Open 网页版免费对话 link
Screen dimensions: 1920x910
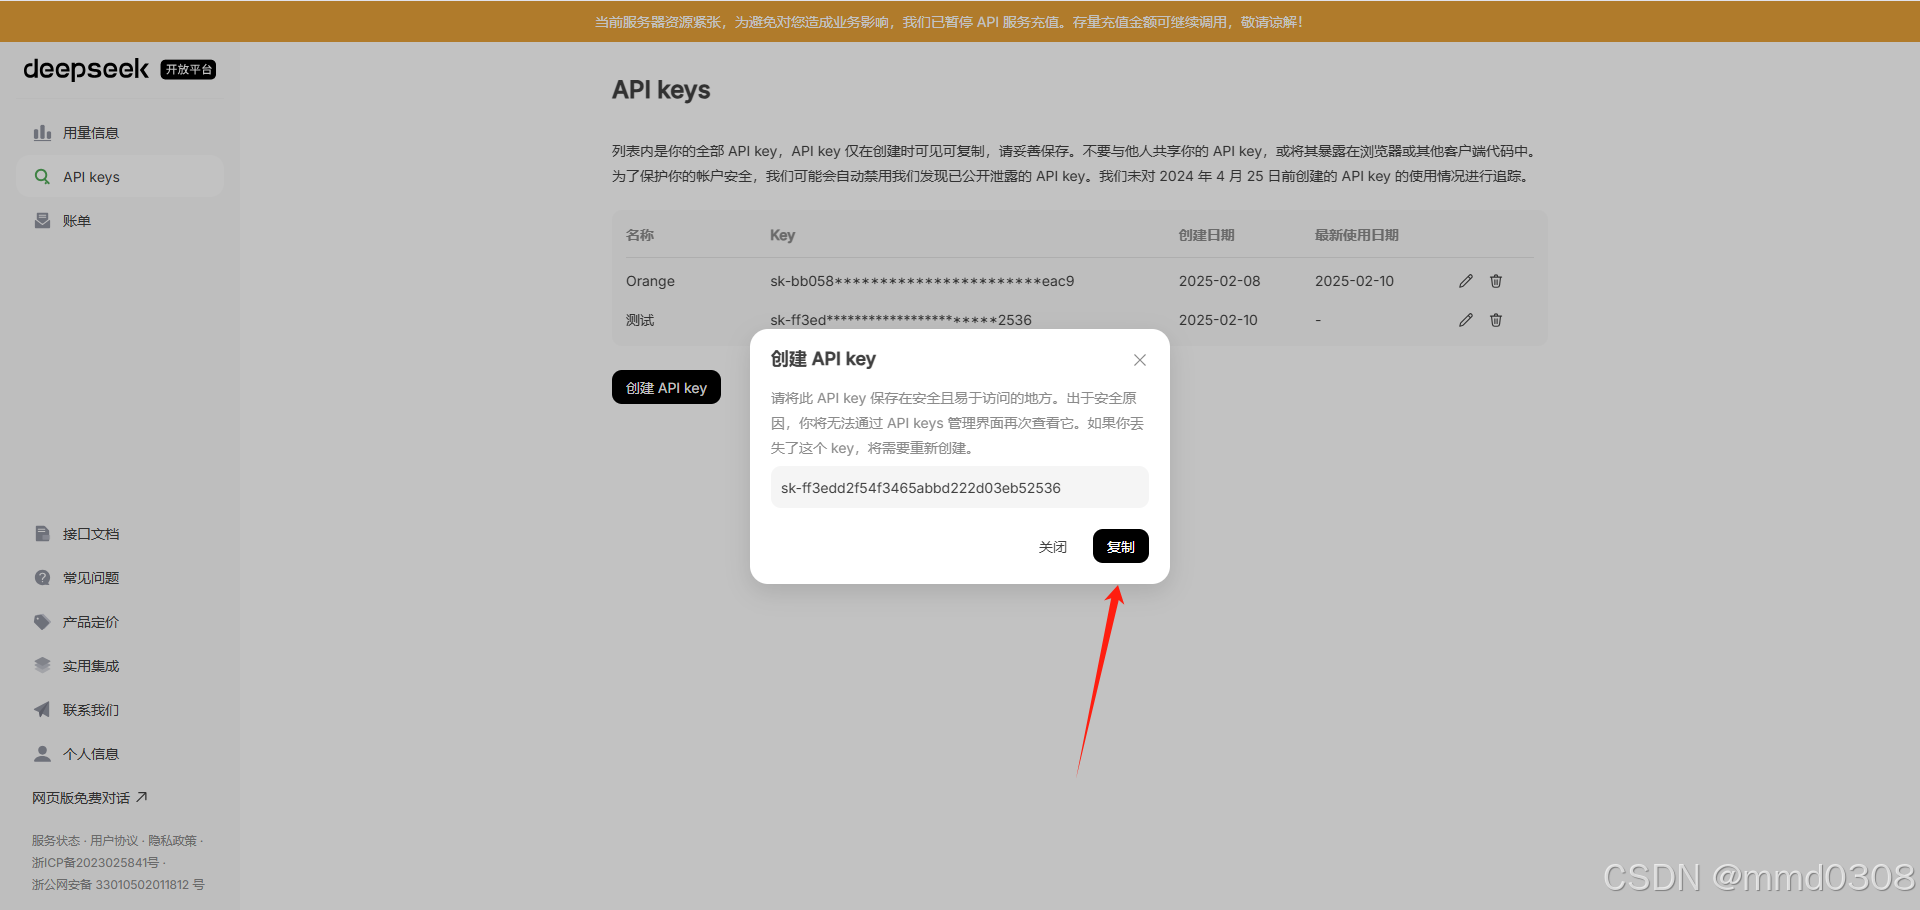pos(81,798)
